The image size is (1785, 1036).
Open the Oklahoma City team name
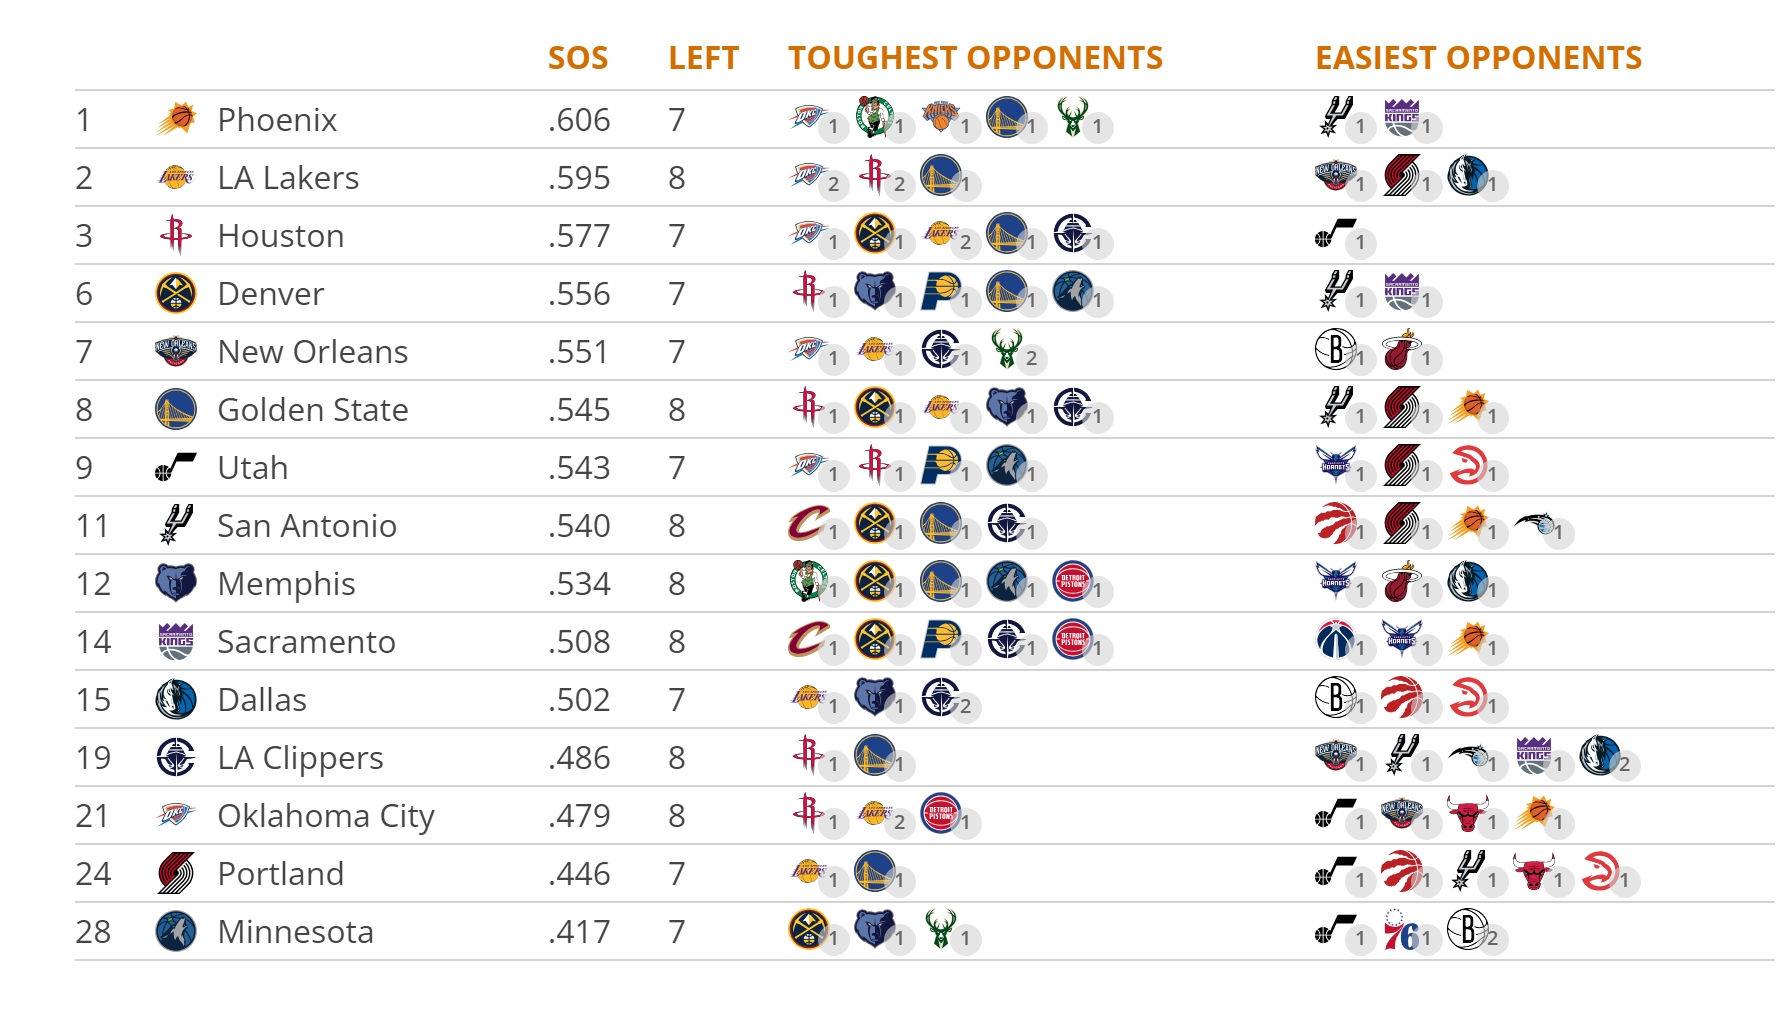(326, 816)
